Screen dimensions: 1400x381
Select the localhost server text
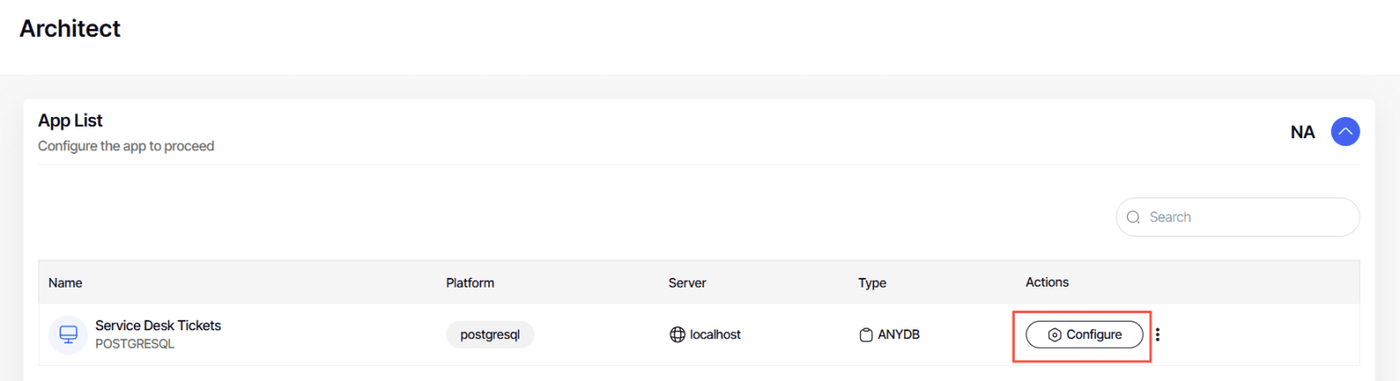click(715, 335)
